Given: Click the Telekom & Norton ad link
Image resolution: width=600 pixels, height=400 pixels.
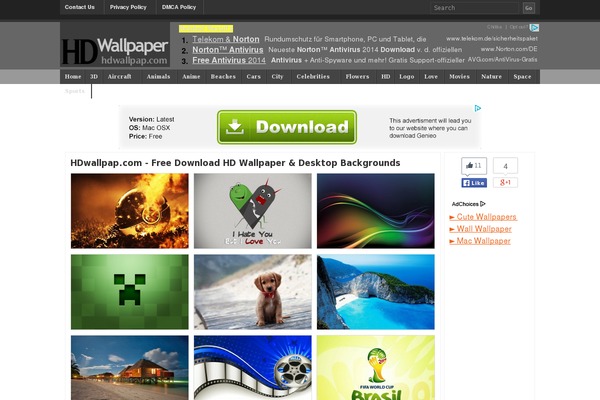Looking at the screenshot, I should coord(226,39).
